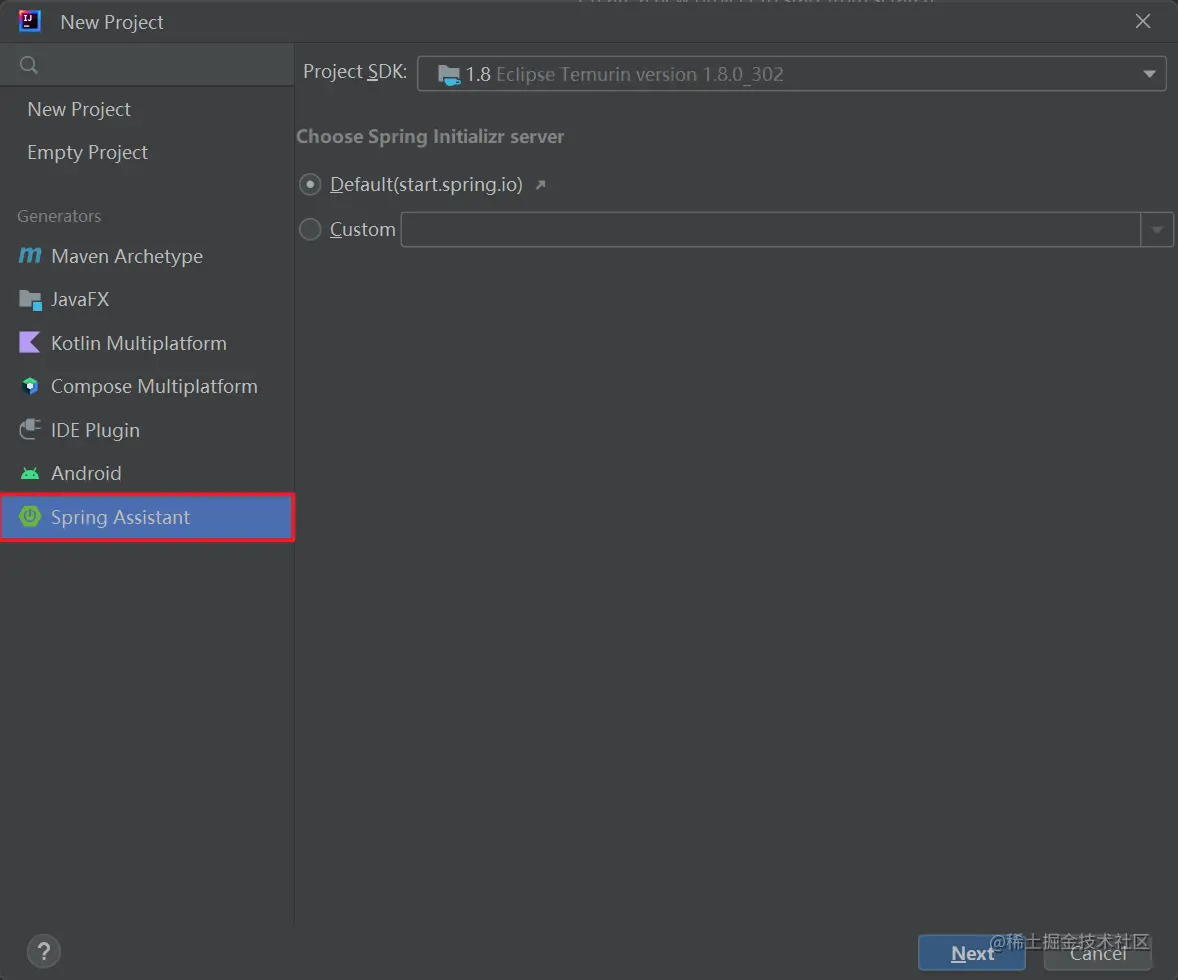Click the search magnifier icon
Viewport: 1178px width, 980px height.
29,65
